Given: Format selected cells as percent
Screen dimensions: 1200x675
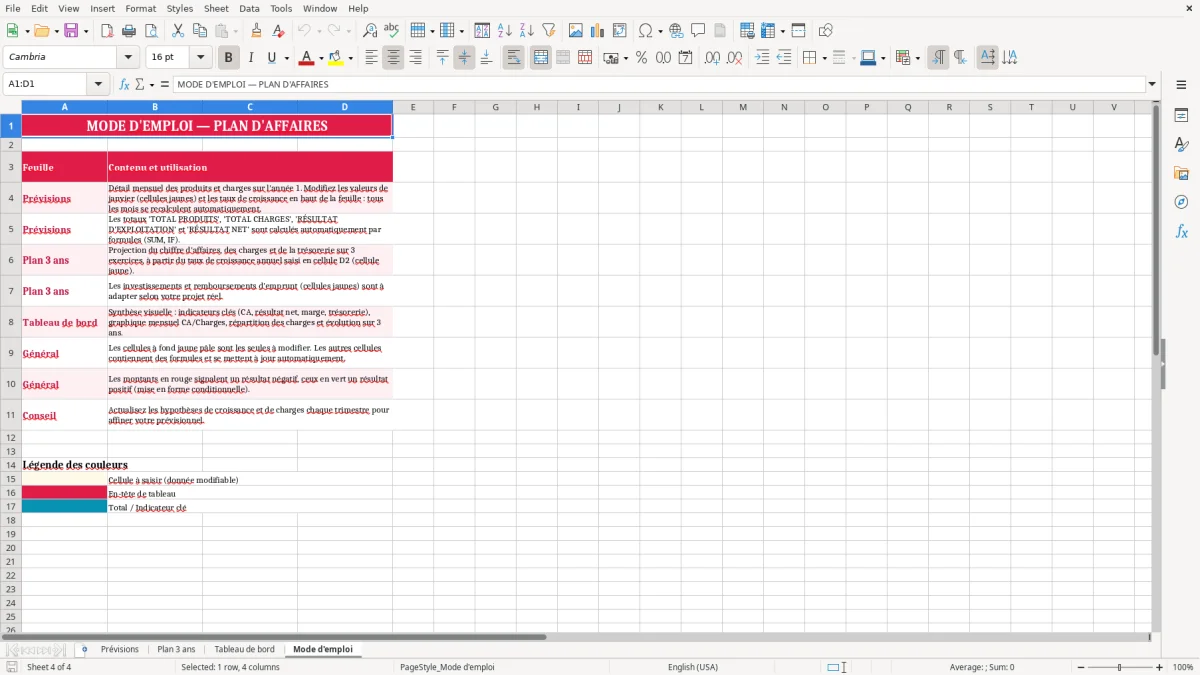Looking at the screenshot, I should tap(641, 58).
